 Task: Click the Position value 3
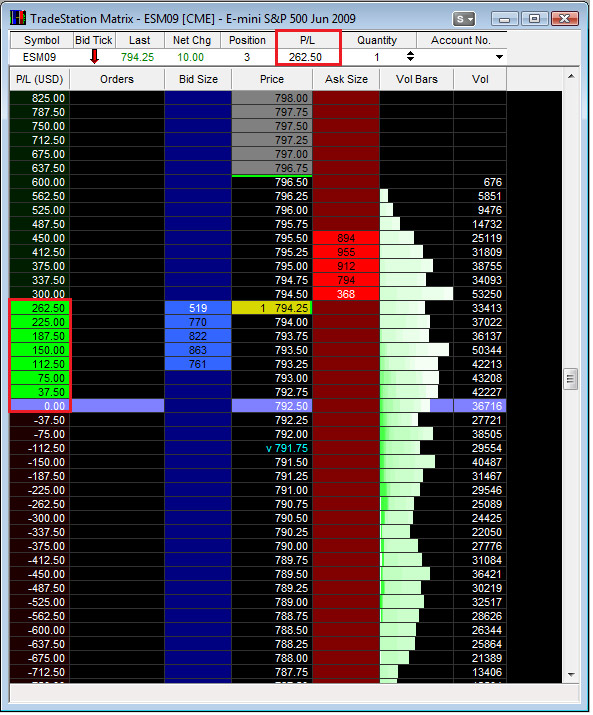(247, 57)
